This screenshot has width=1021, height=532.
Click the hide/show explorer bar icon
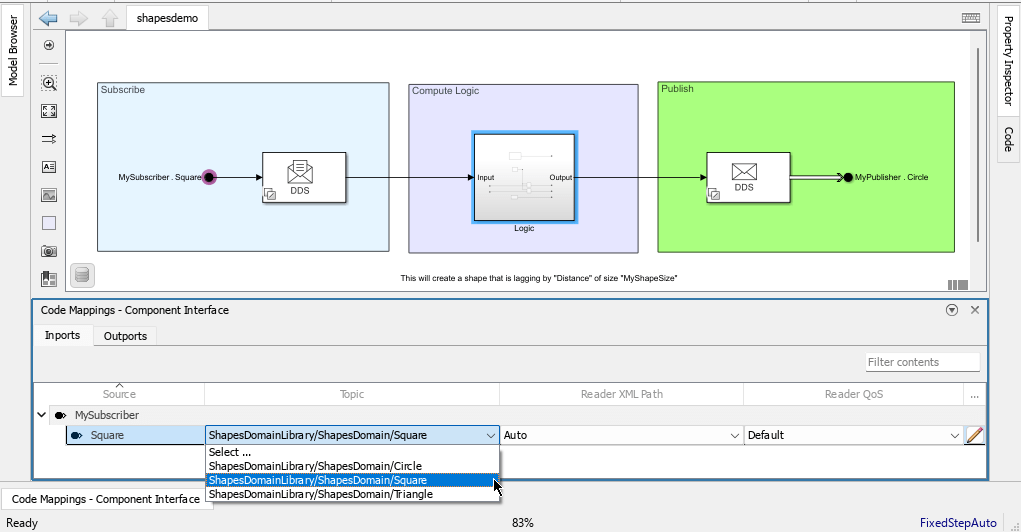[49, 45]
